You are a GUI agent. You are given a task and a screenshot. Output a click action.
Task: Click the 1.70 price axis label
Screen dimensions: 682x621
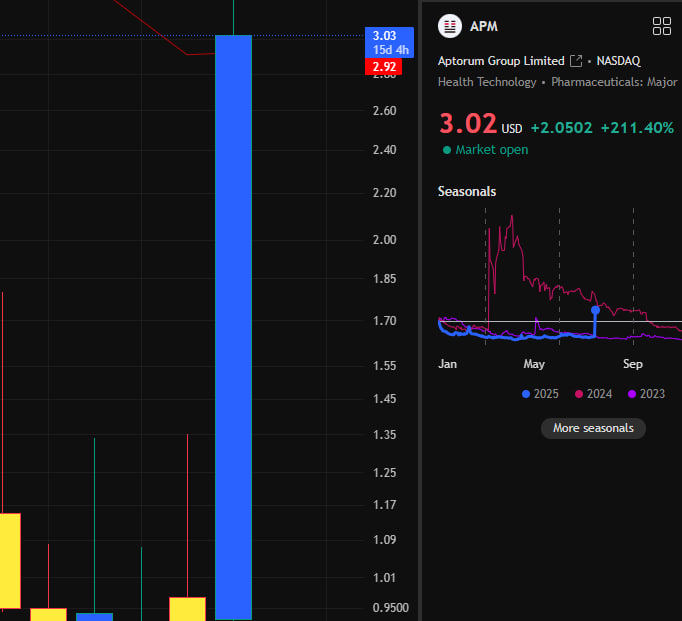pos(384,321)
